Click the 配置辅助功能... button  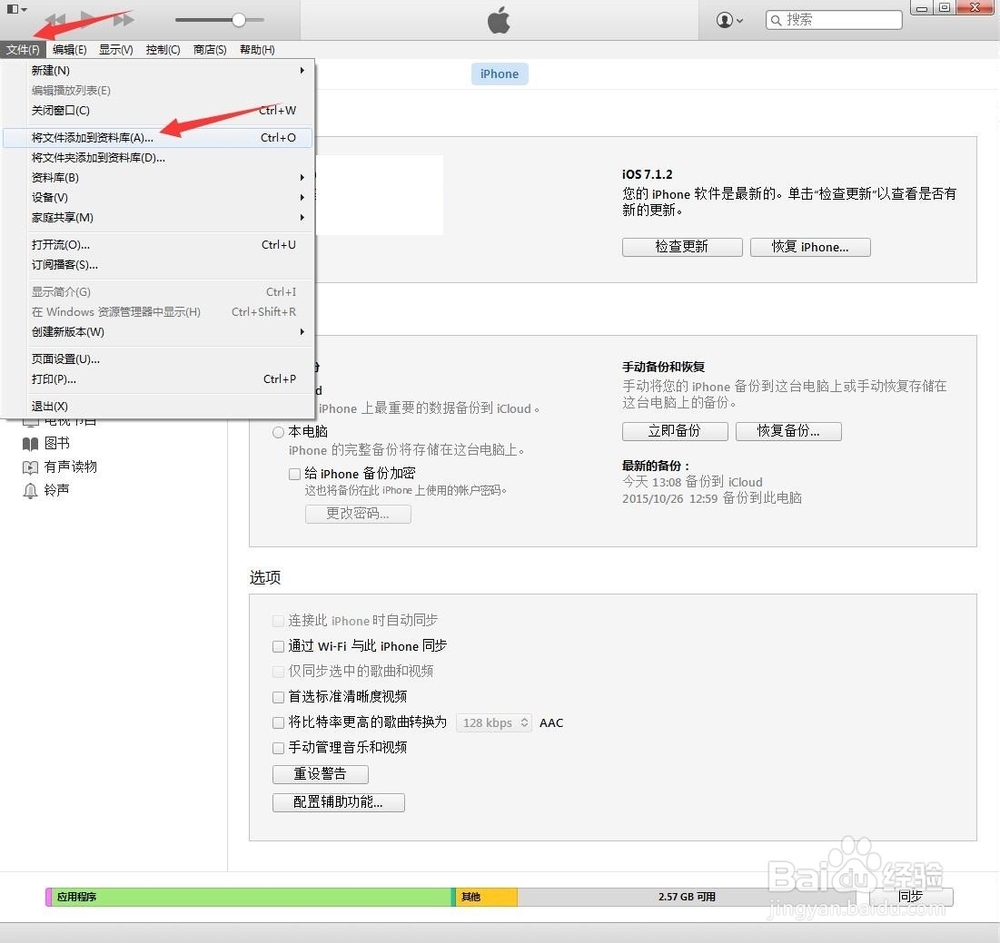(x=338, y=802)
